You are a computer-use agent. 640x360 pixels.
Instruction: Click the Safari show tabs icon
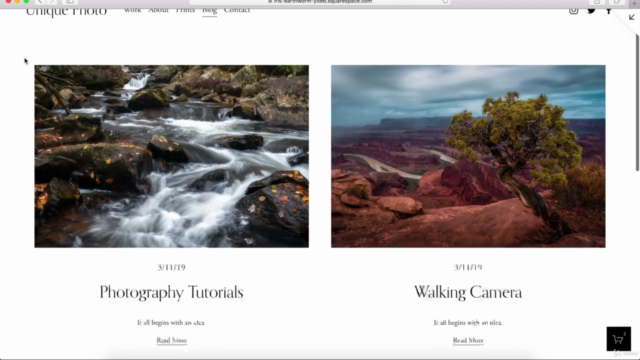click(x=617, y=2)
